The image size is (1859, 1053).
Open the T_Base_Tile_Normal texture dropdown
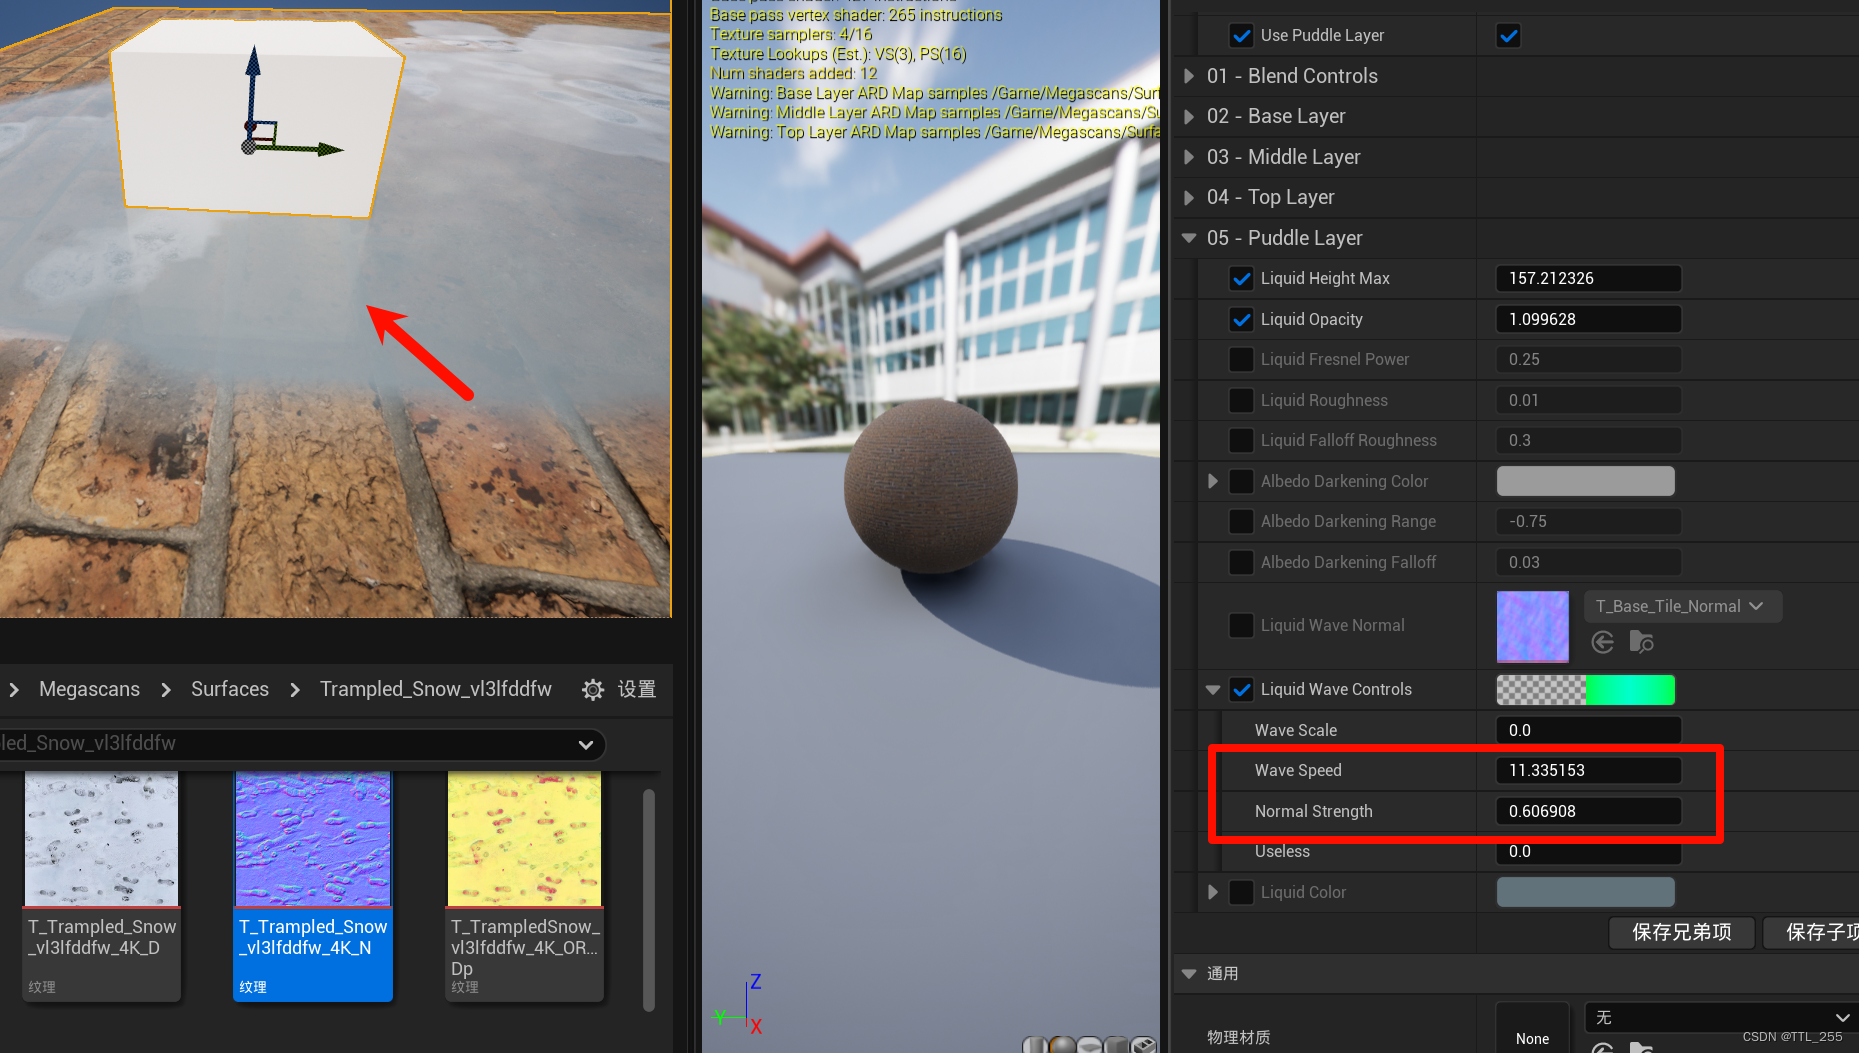coord(1683,606)
